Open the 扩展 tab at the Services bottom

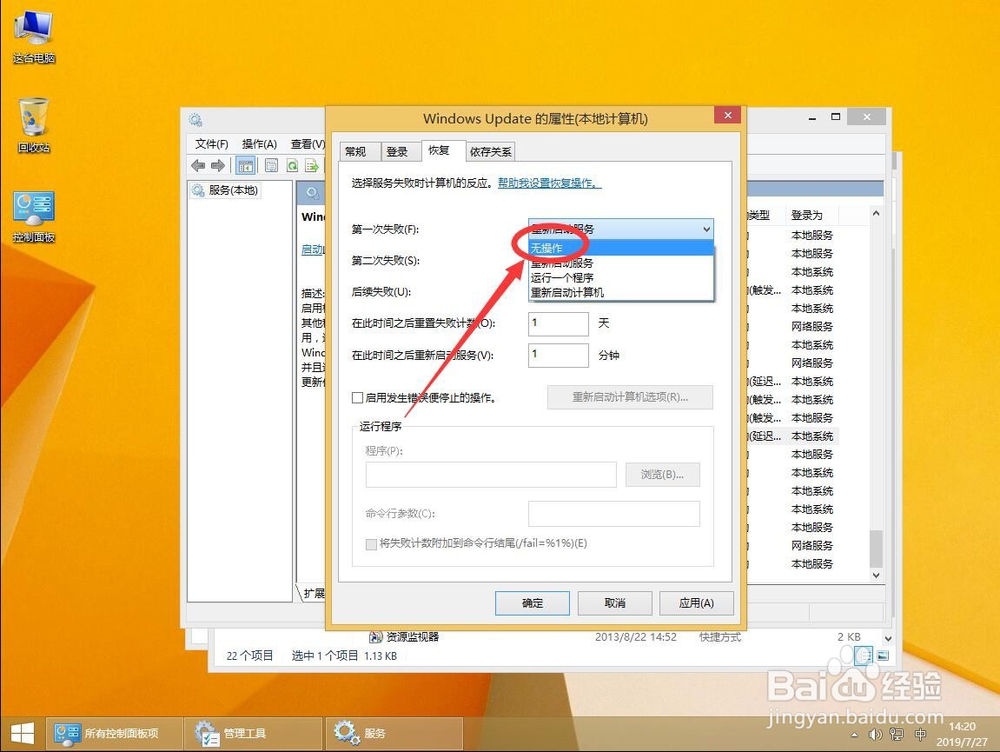tap(313, 593)
